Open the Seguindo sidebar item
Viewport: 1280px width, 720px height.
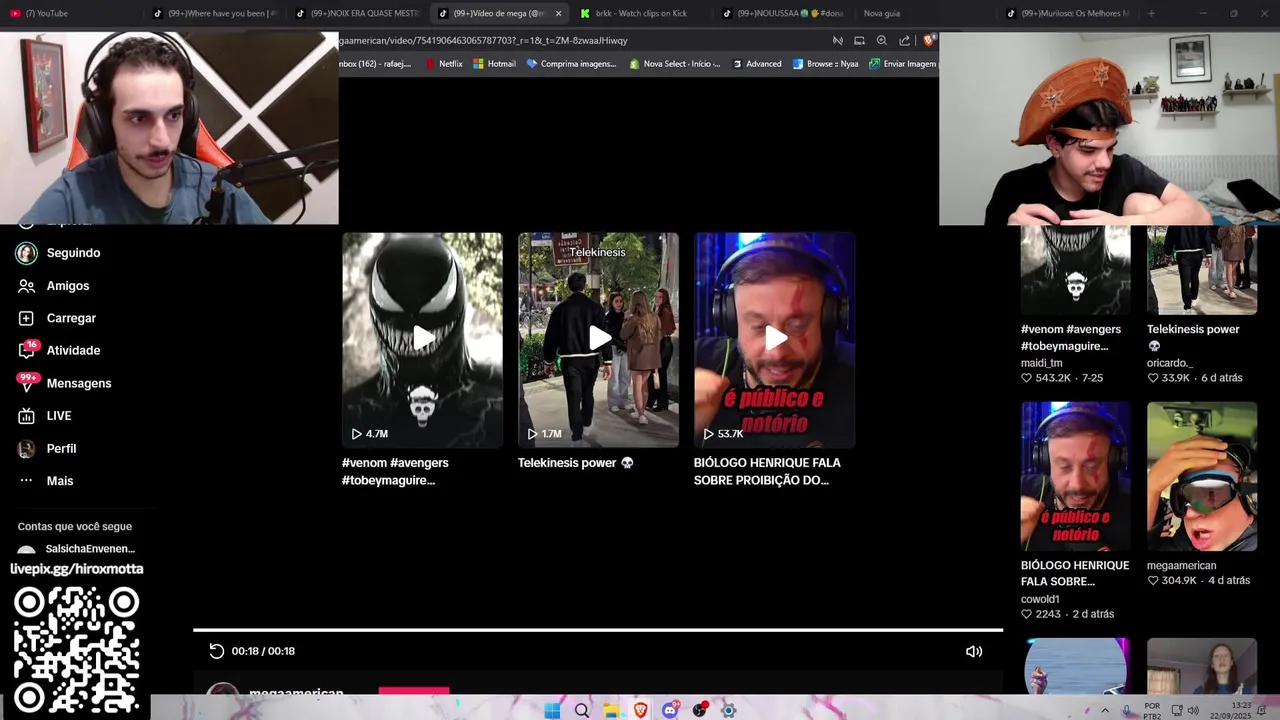tap(58, 253)
